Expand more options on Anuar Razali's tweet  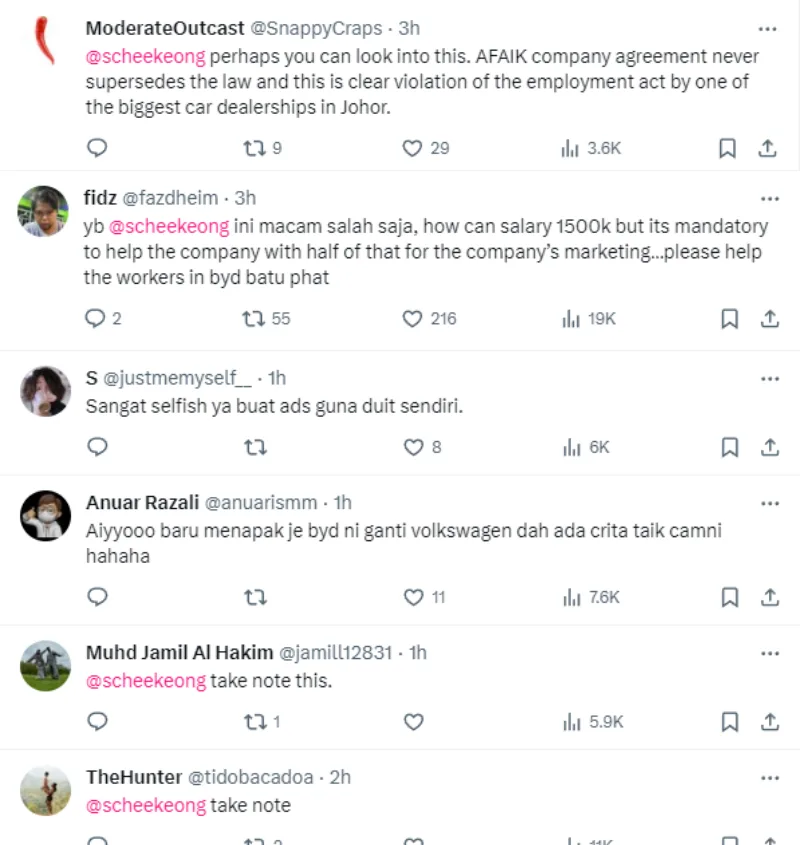pyautogui.click(x=768, y=502)
